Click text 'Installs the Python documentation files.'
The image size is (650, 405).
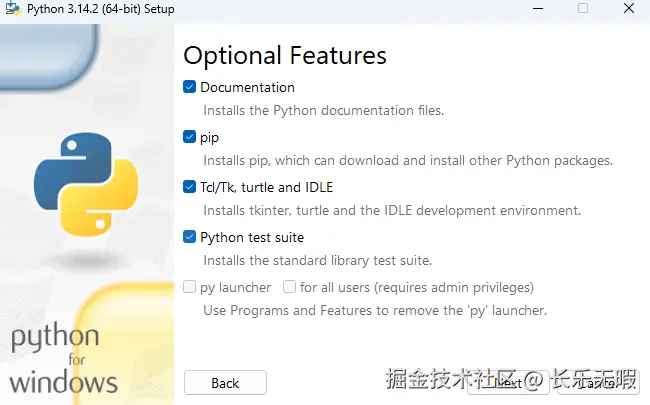pos(323,111)
